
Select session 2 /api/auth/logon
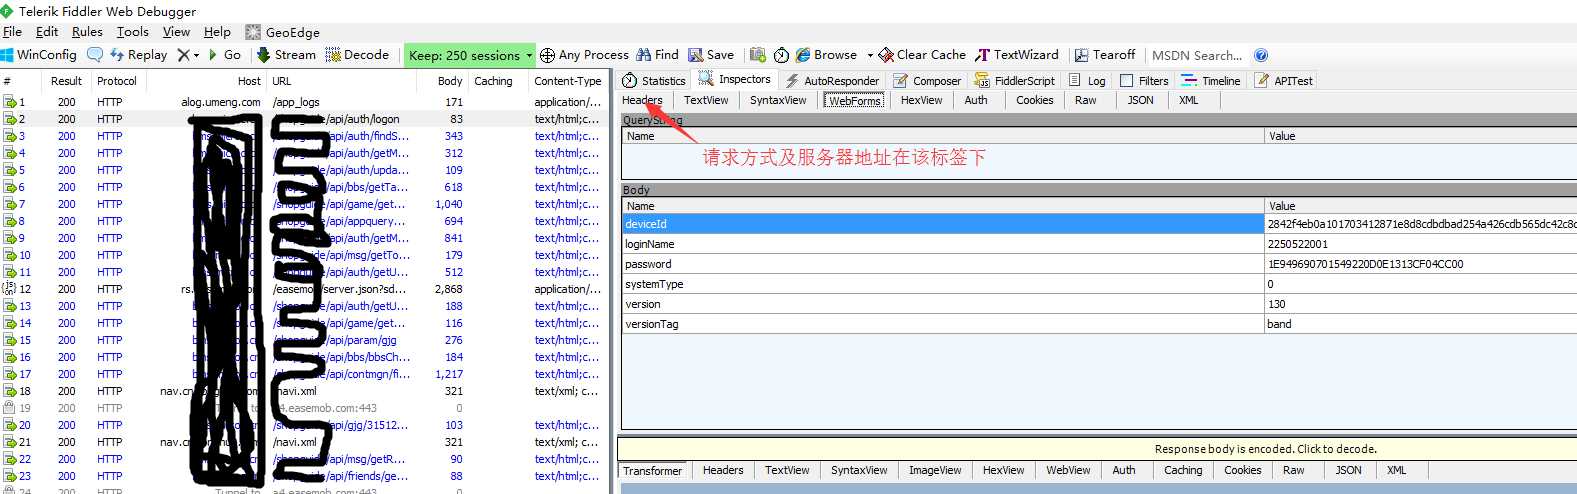coord(304,119)
